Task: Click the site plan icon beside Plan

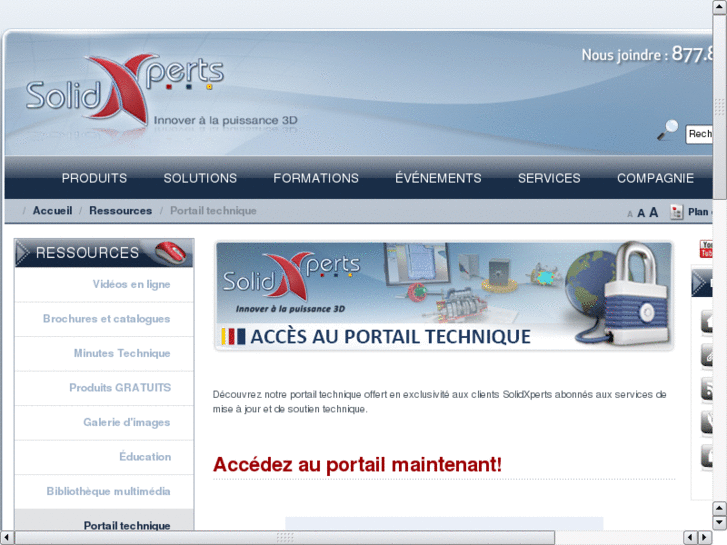Action: point(676,212)
